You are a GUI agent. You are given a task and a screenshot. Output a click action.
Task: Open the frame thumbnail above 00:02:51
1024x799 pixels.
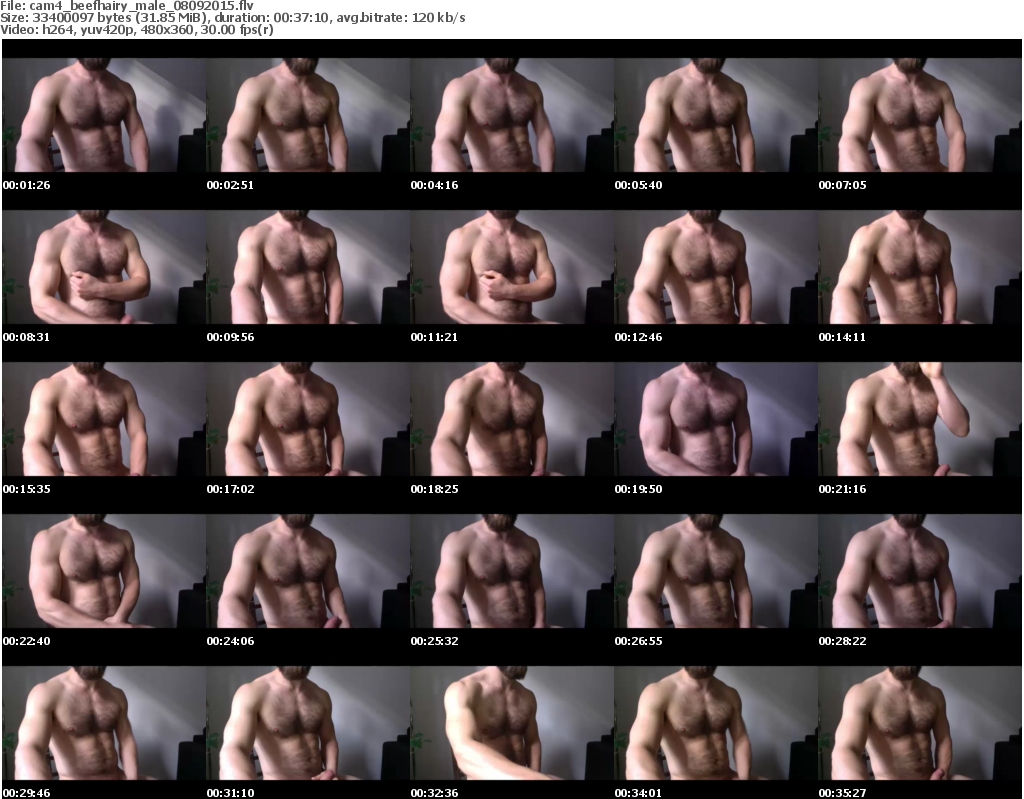point(308,115)
